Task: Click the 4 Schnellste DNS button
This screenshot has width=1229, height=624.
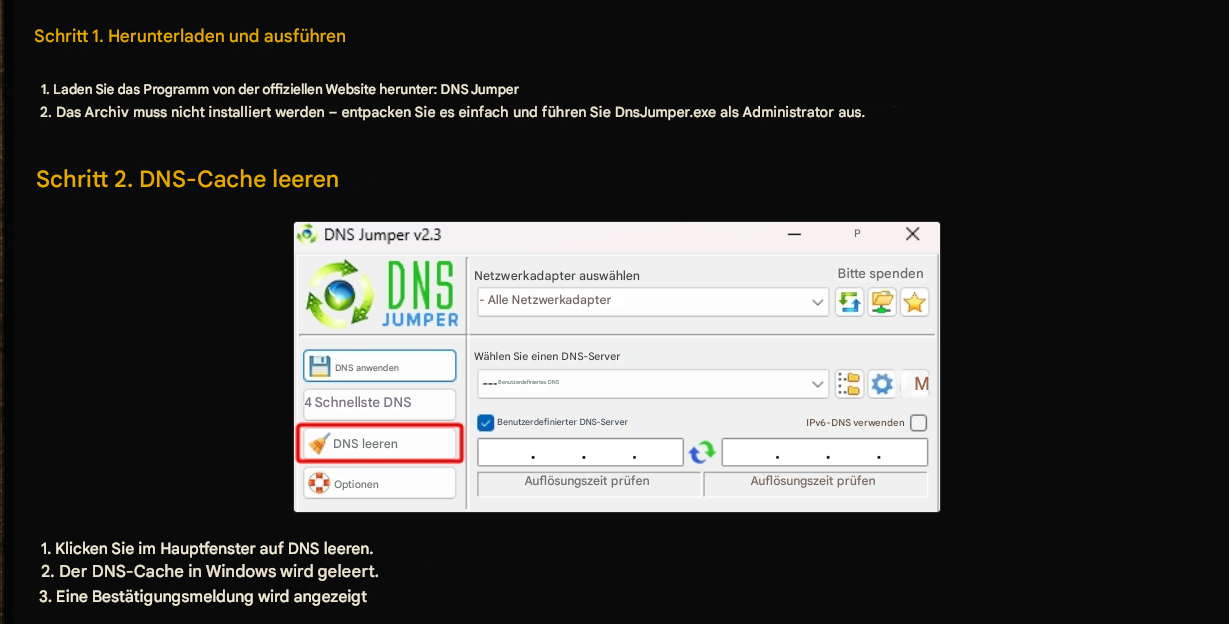Action: tap(380, 402)
